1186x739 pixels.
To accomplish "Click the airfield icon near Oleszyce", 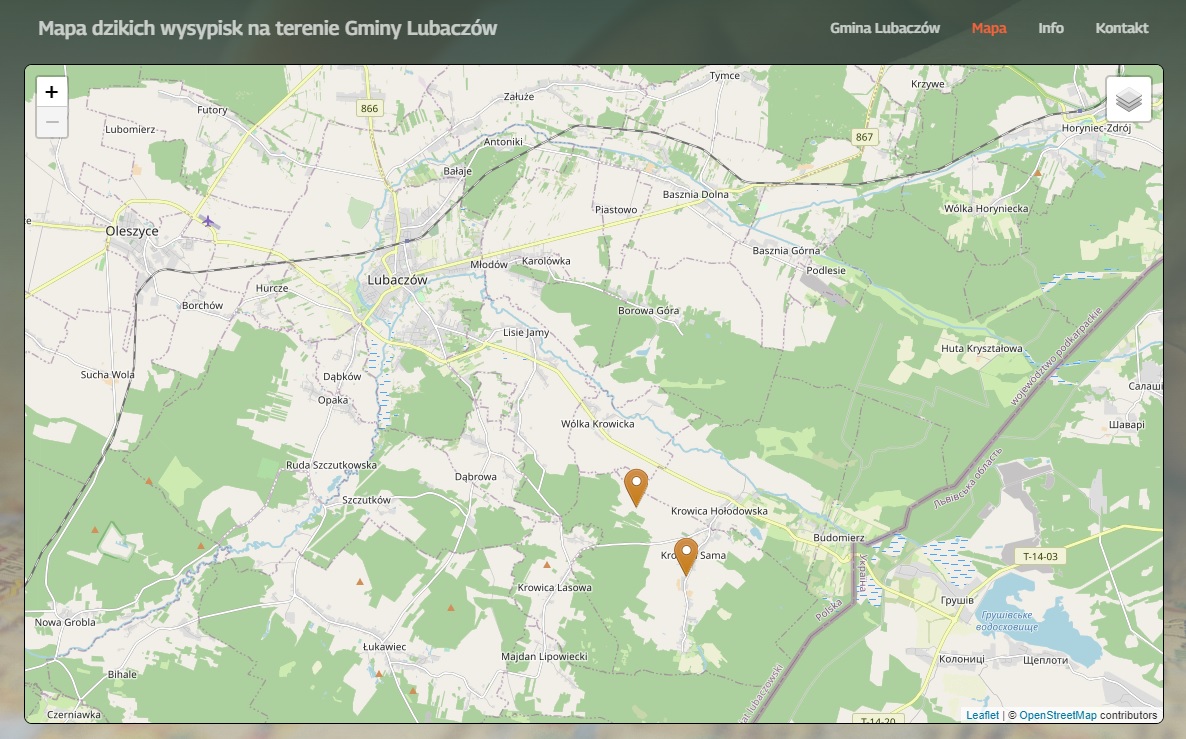I will point(208,221).
